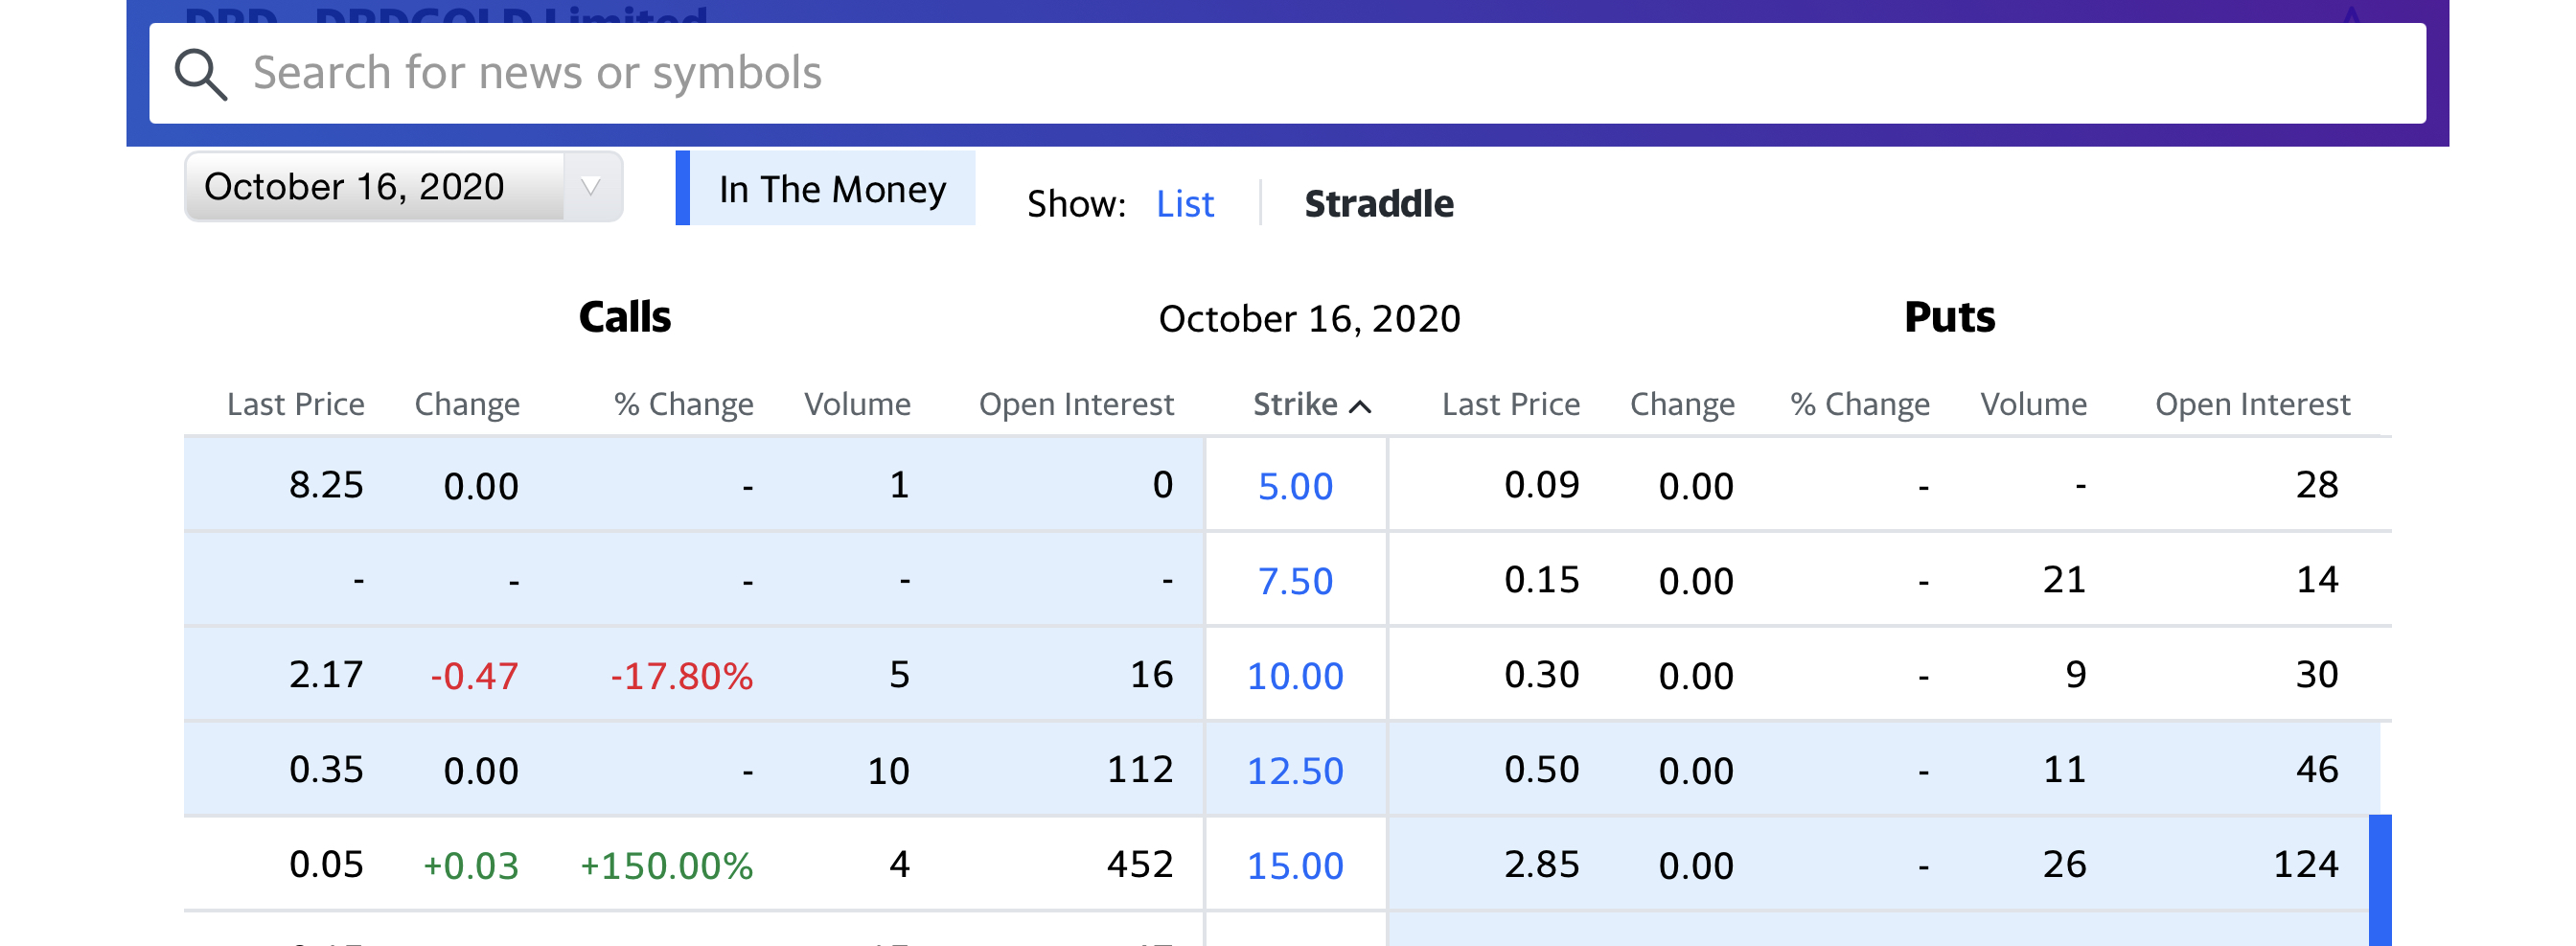Sort puts by Change header
2576x946 pixels.
[x=1682, y=404]
